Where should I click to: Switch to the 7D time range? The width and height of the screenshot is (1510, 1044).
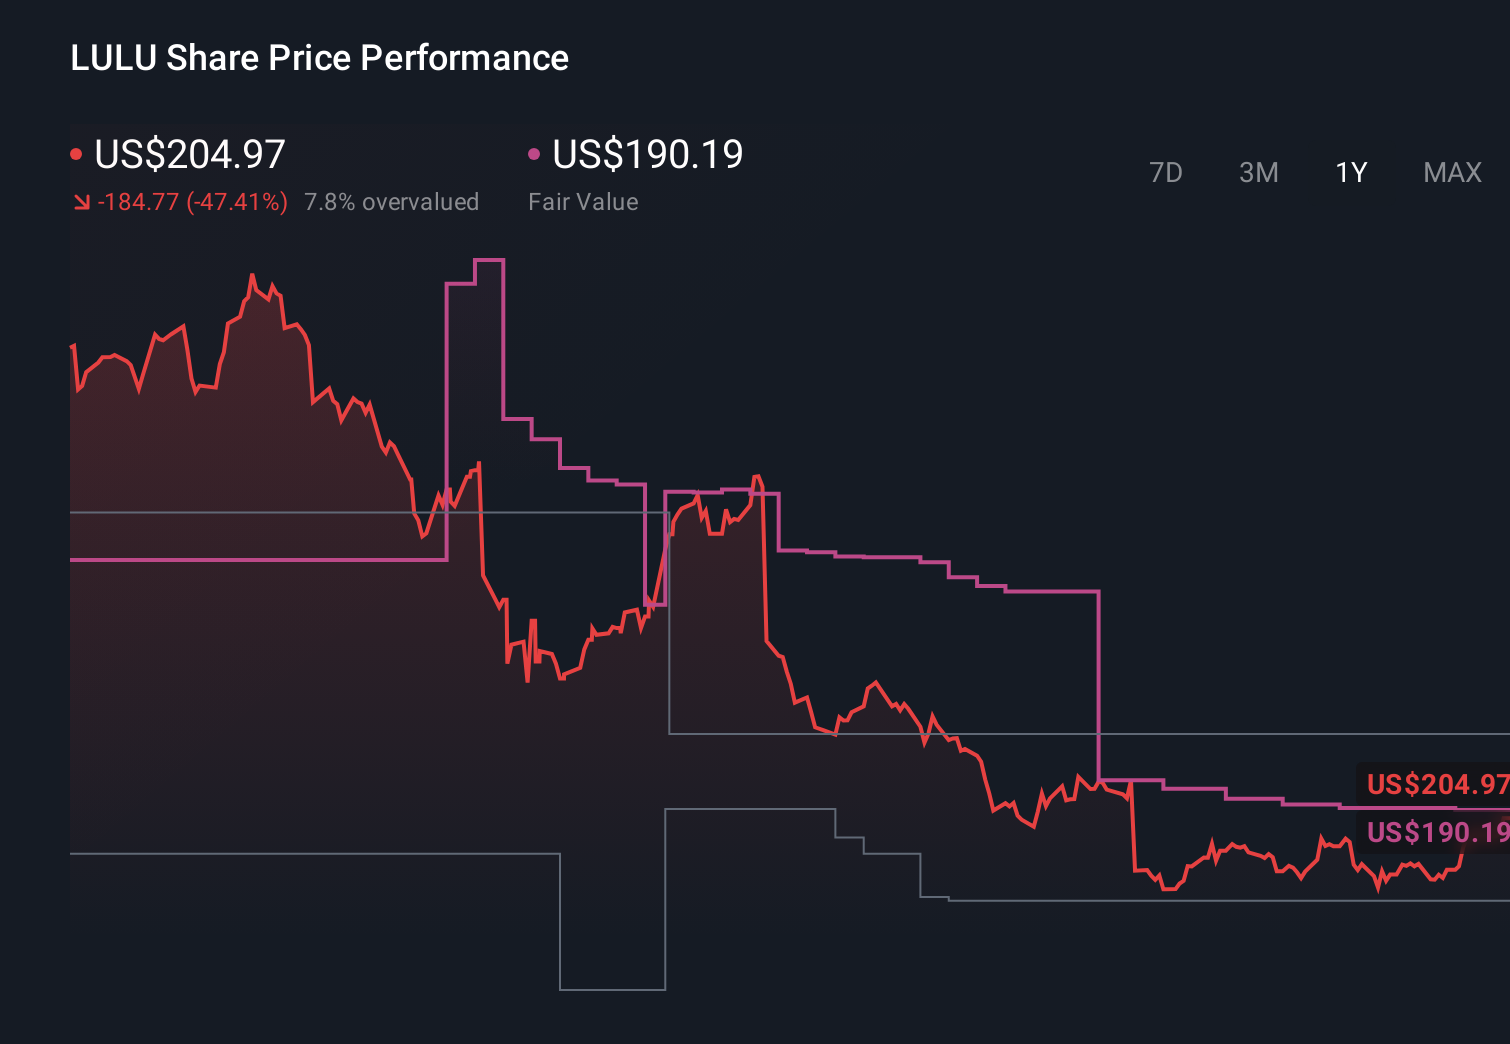(x=1166, y=172)
